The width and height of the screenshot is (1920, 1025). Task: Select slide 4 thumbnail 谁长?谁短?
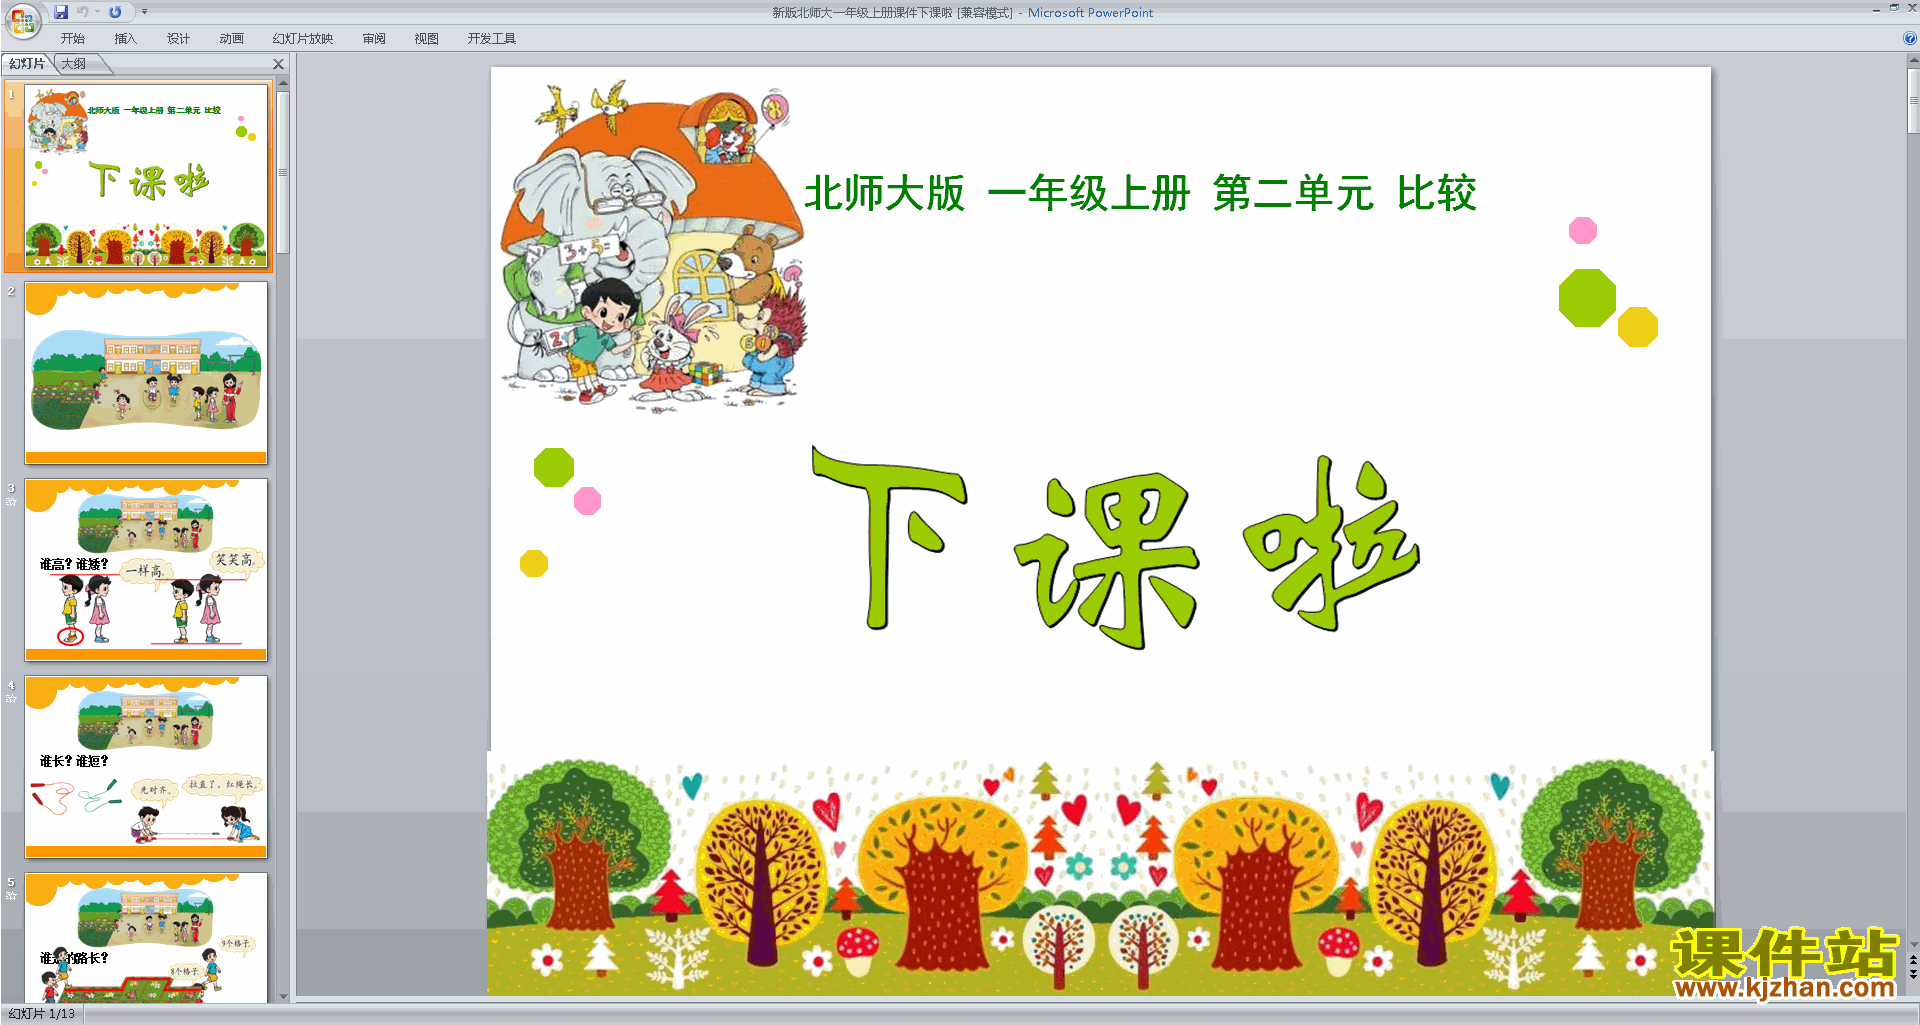pos(146,767)
